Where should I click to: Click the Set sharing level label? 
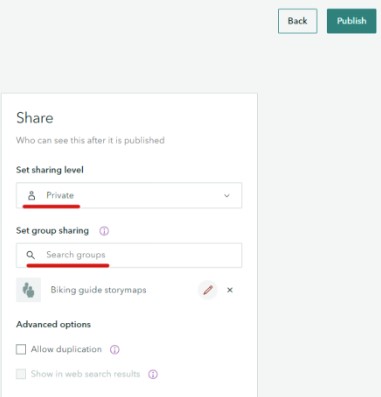click(50, 170)
